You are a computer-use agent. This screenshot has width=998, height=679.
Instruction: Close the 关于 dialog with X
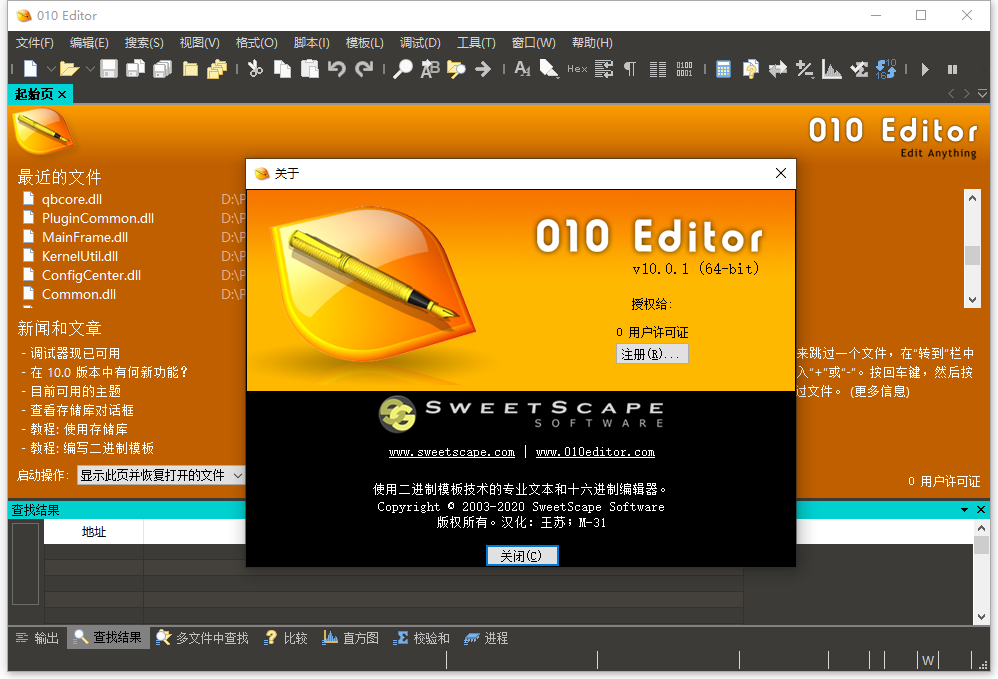(x=781, y=173)
